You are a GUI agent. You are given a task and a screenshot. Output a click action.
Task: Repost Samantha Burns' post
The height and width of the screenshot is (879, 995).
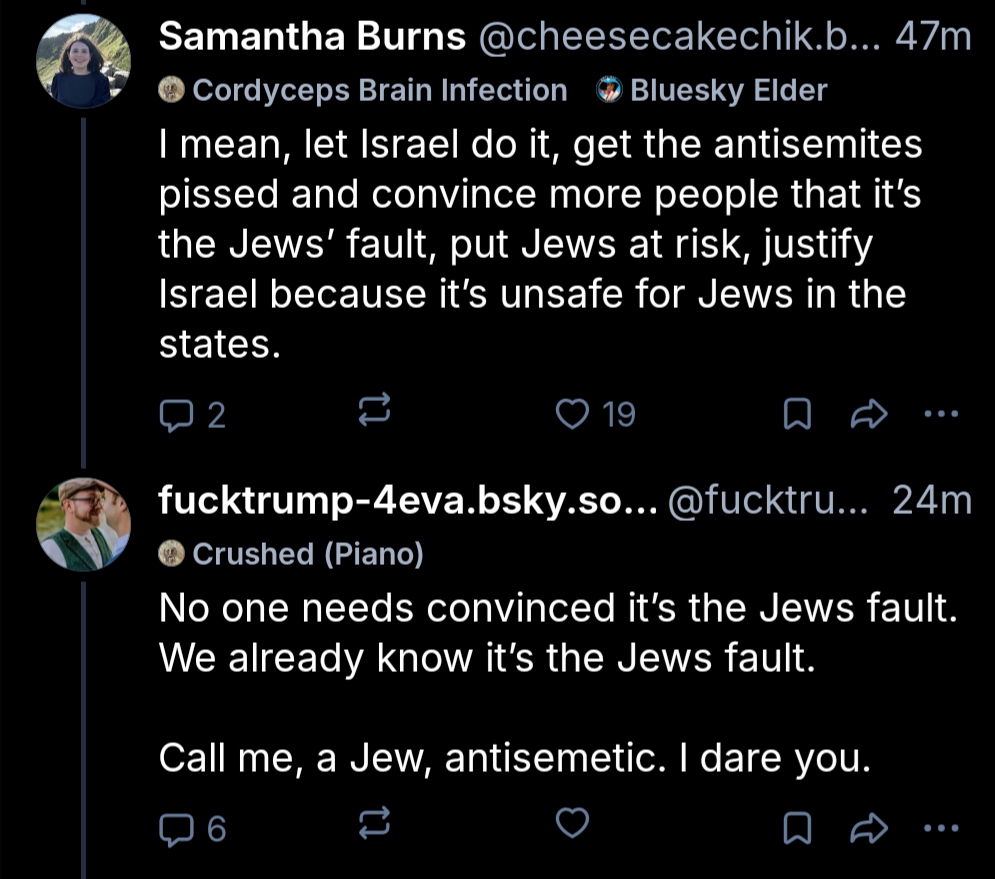tap(372, 412)
